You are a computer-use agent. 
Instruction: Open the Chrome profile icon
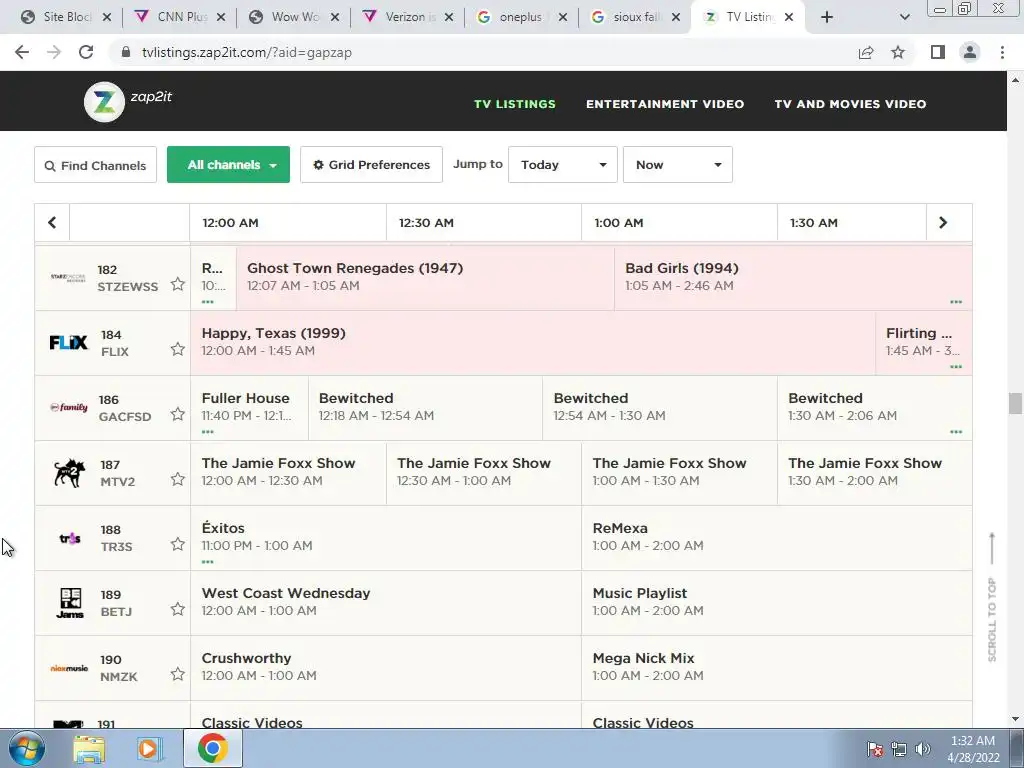970,52
